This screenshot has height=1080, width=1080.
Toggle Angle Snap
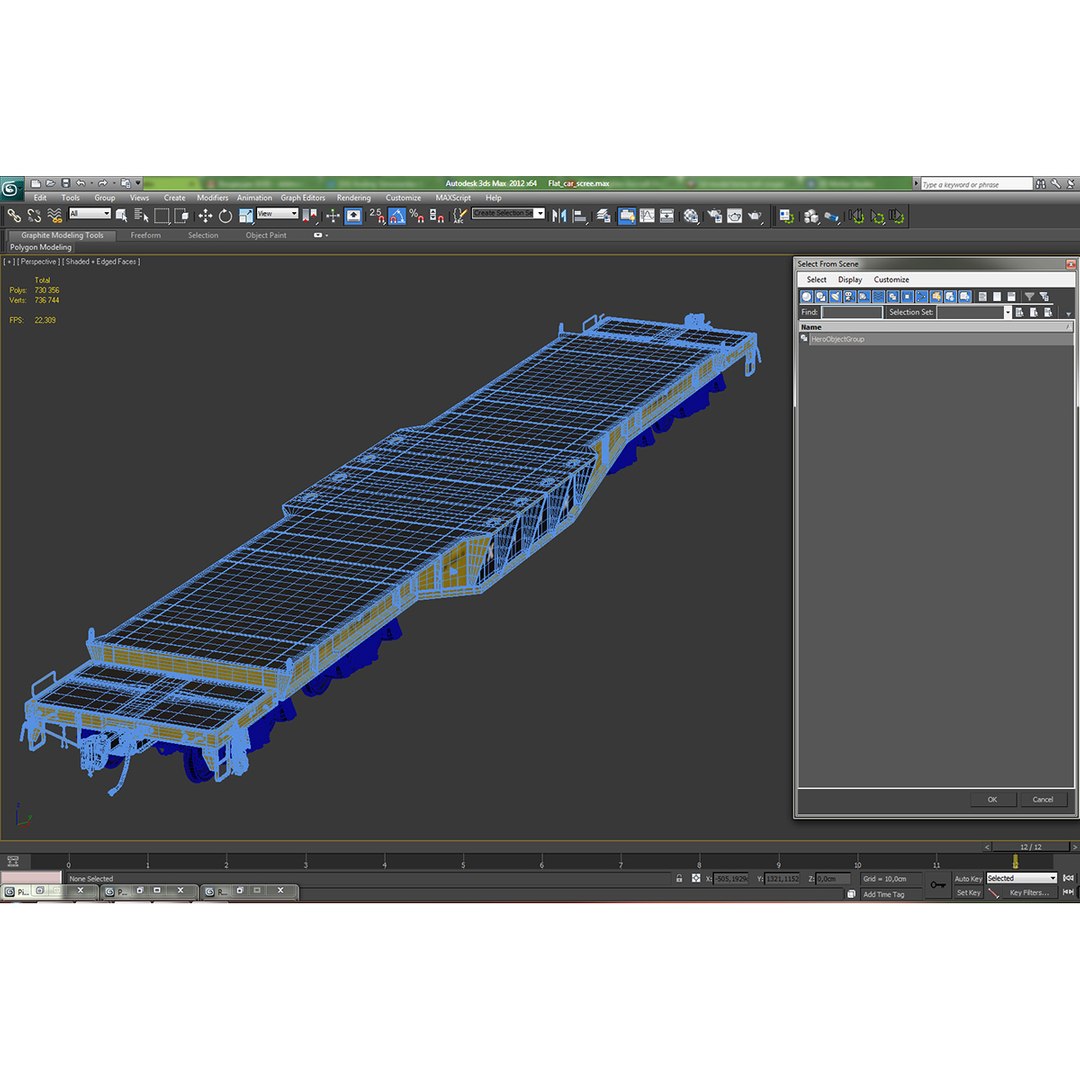[x=397, y=216]
